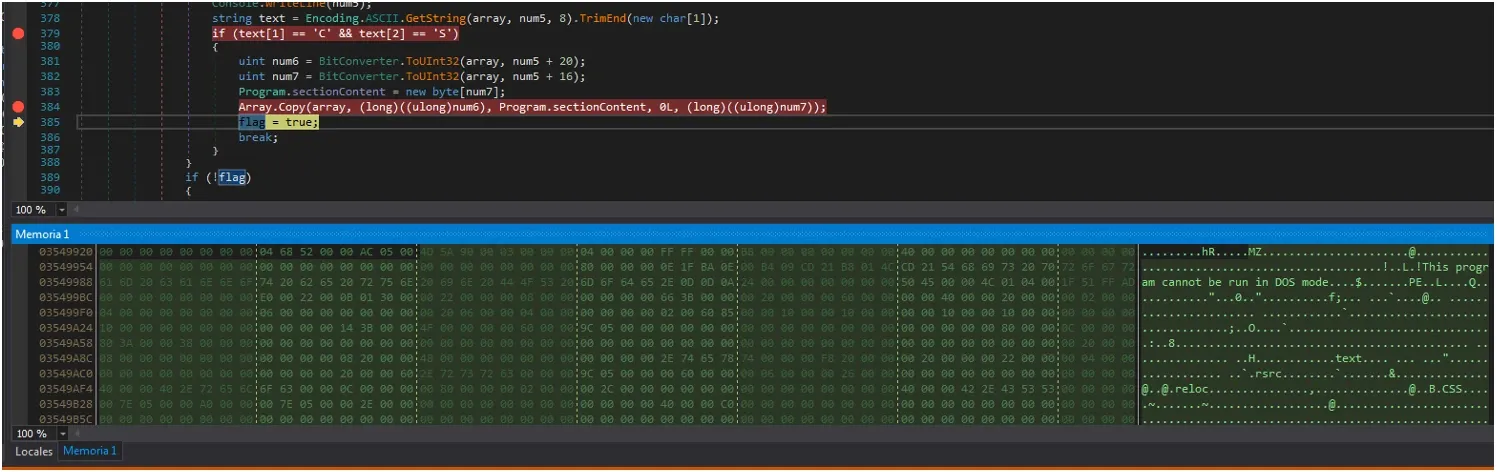Click ASCII text 'am cannot be run in DOS mode'
The width and height of the screenshot is (1497, 472).
click(1237, 282)
